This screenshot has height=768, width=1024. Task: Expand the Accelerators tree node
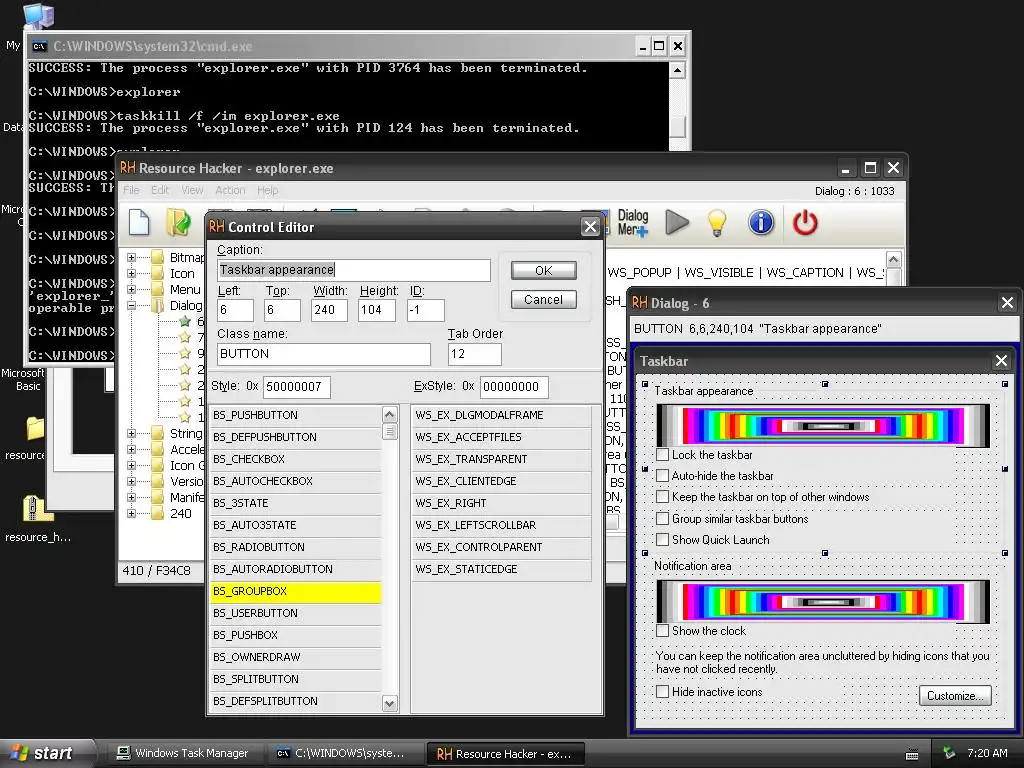pos(131,449)
